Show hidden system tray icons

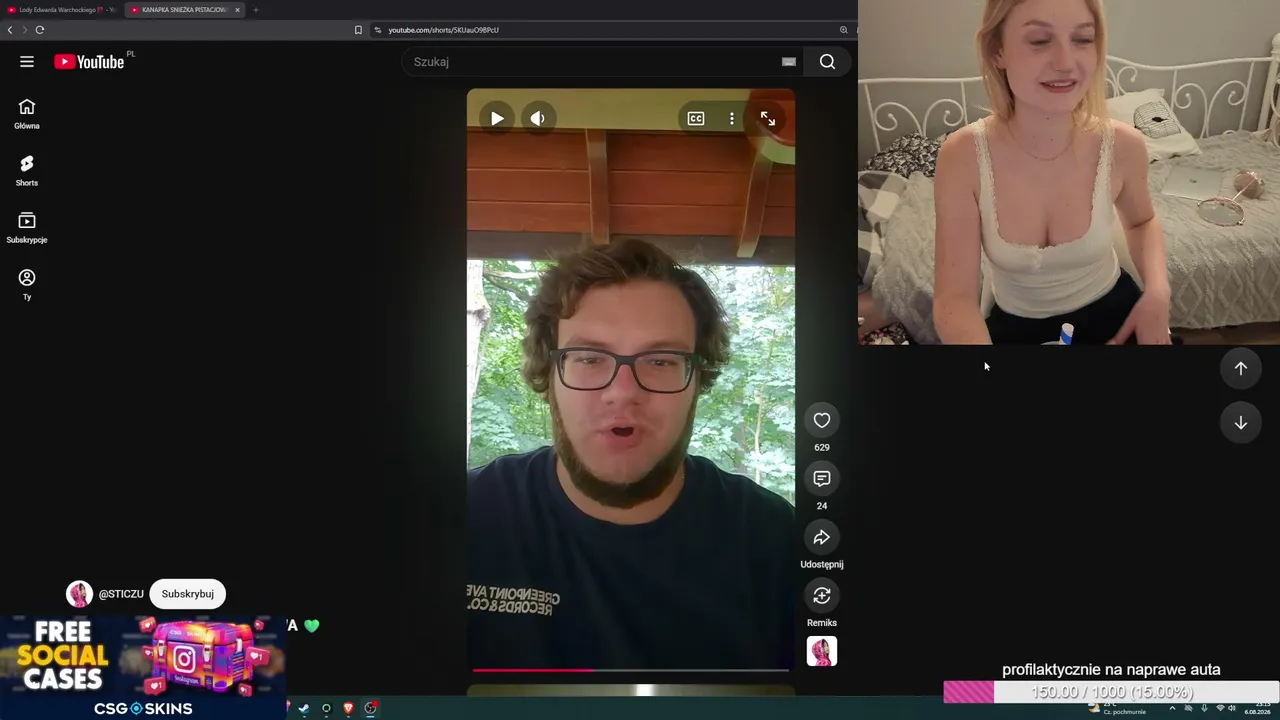1172,709
